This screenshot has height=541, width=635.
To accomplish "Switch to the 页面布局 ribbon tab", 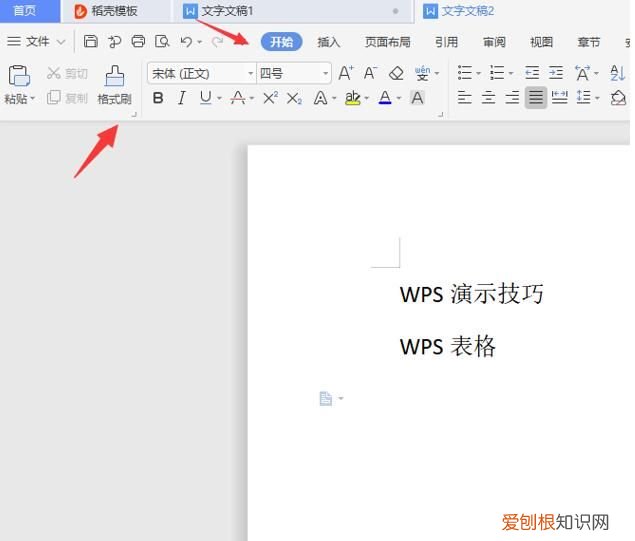I will point(388,42).
